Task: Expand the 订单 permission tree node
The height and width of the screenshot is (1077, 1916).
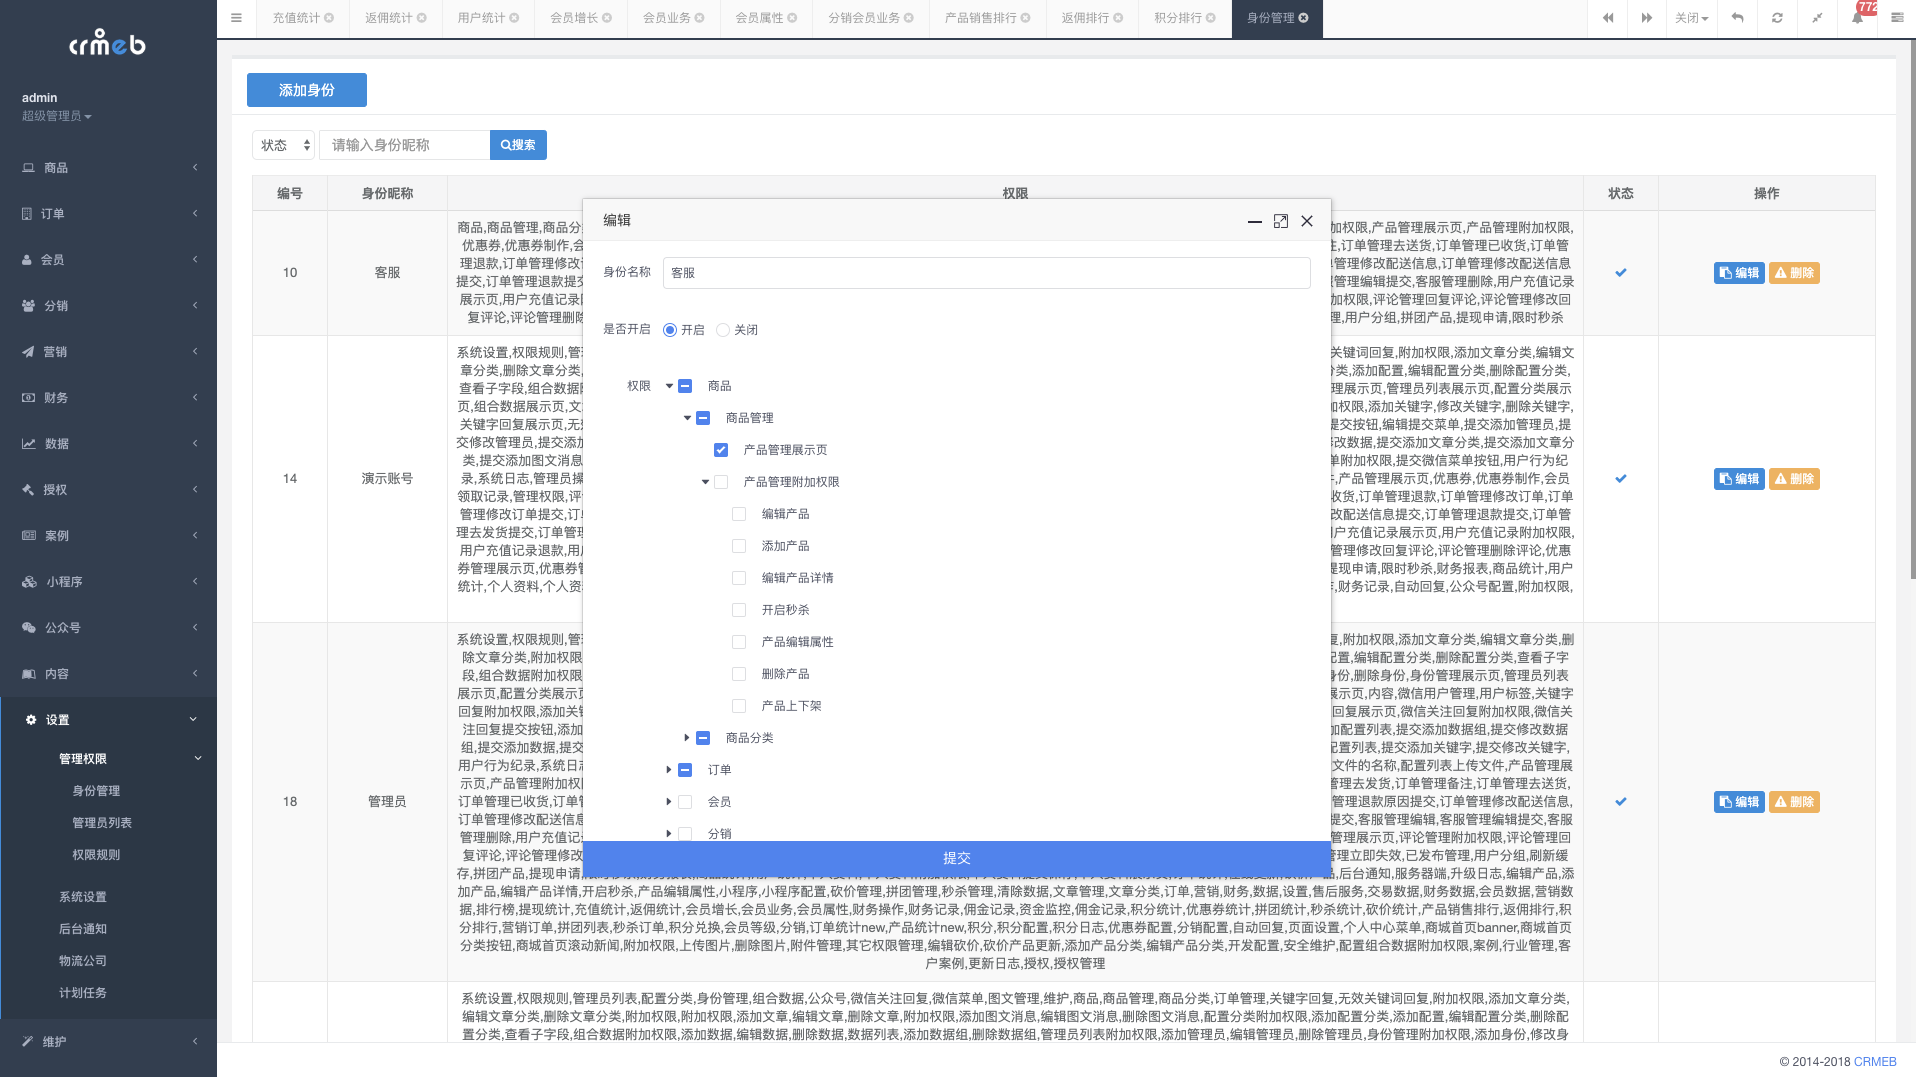Action: coord(670,769)
